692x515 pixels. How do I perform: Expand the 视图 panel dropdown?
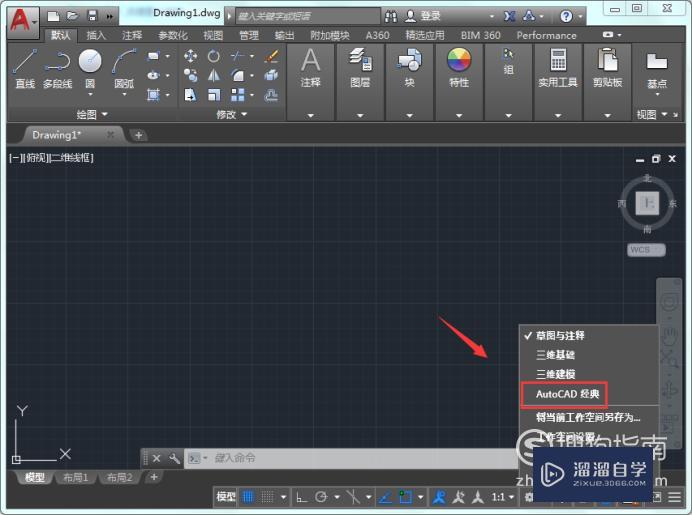[x=652, y=114]
